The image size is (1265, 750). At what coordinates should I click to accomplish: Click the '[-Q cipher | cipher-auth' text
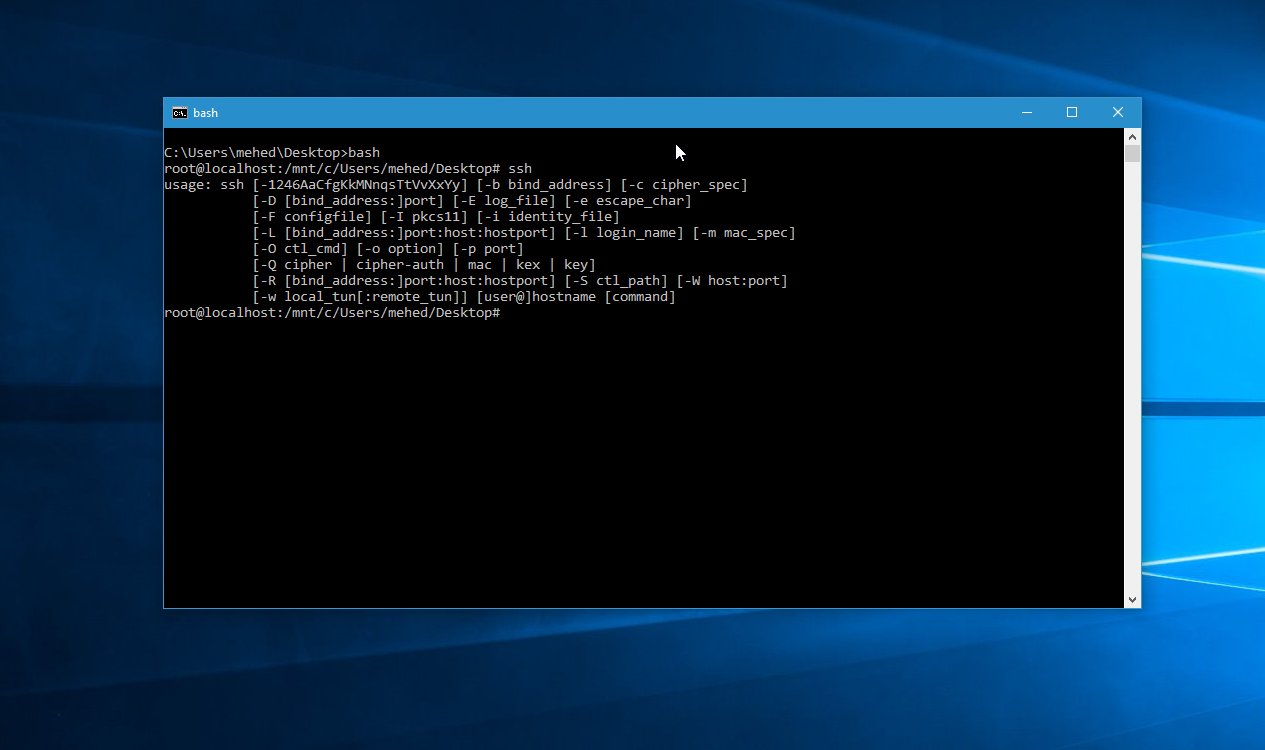(x=348, y=265)
